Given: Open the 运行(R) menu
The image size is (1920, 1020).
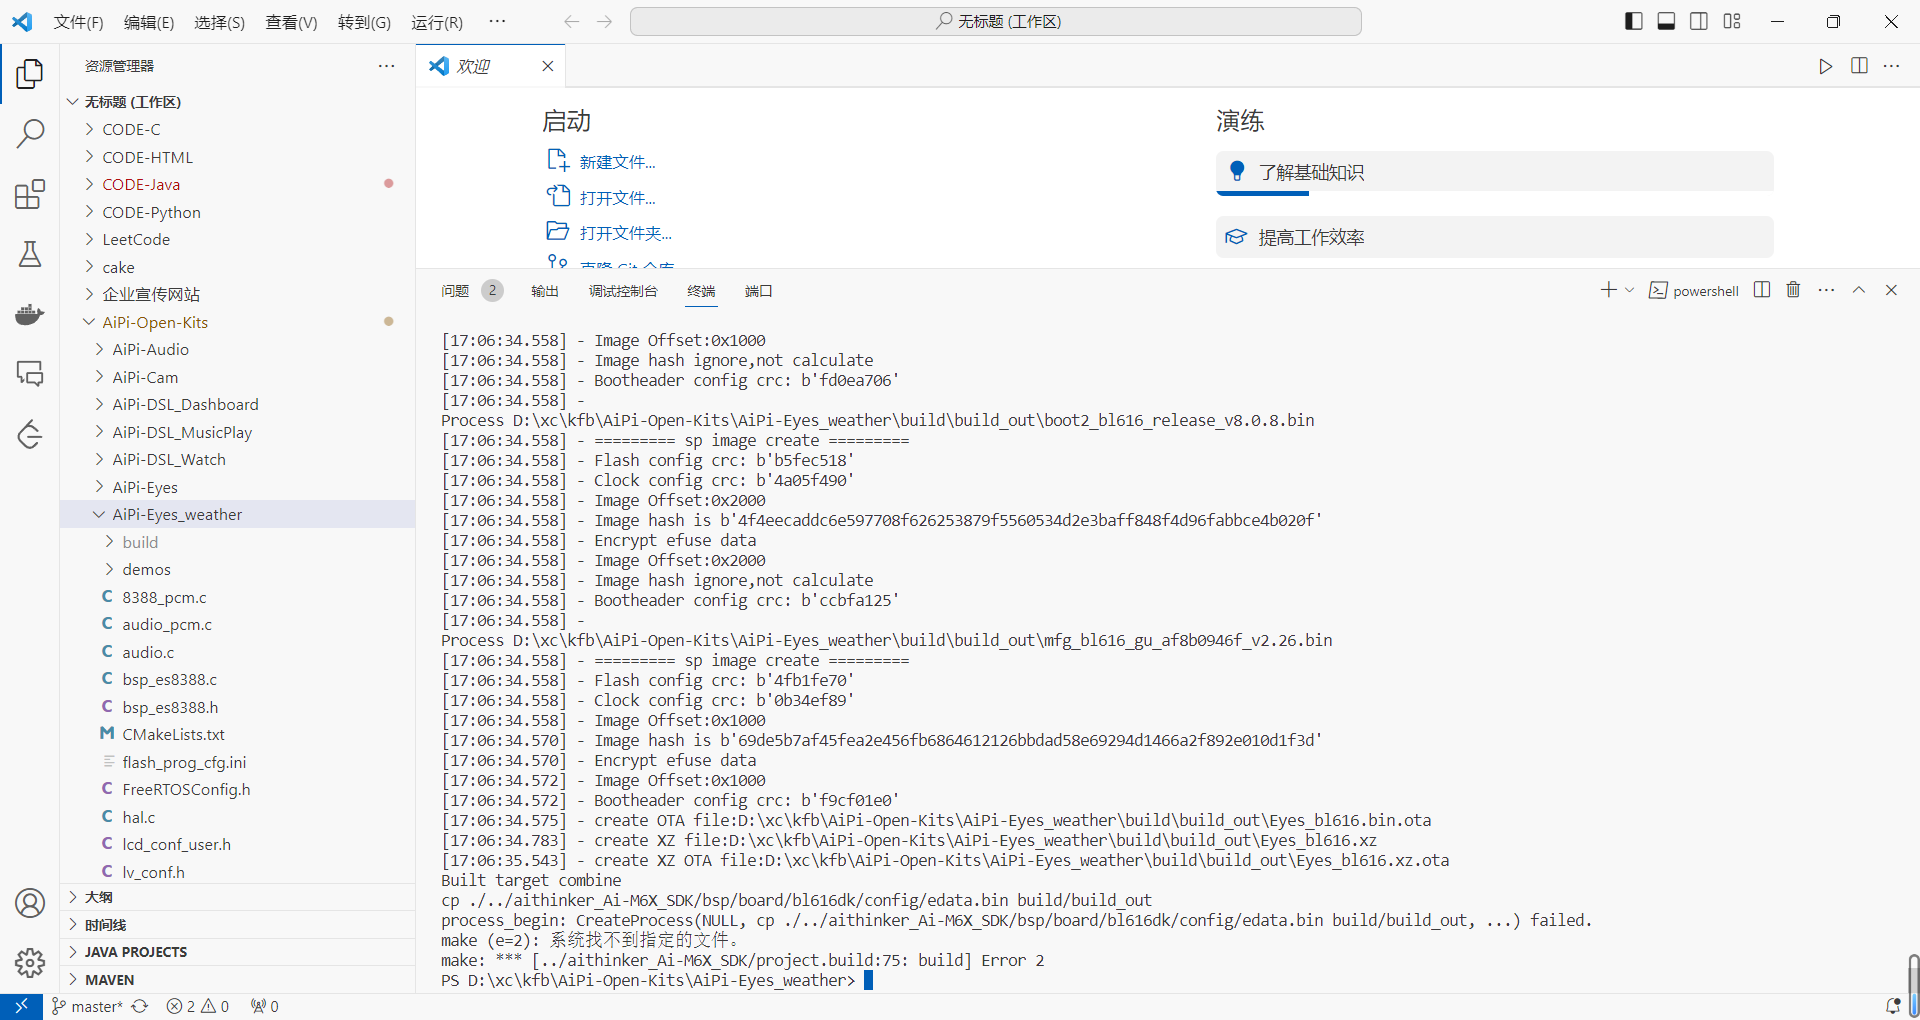Looking at the screenshot, I should point(437,22).
